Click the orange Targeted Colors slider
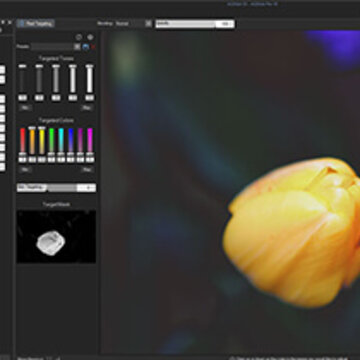This screenshot has height=360, width=360. pyautogui.click(x=32, y=140)
